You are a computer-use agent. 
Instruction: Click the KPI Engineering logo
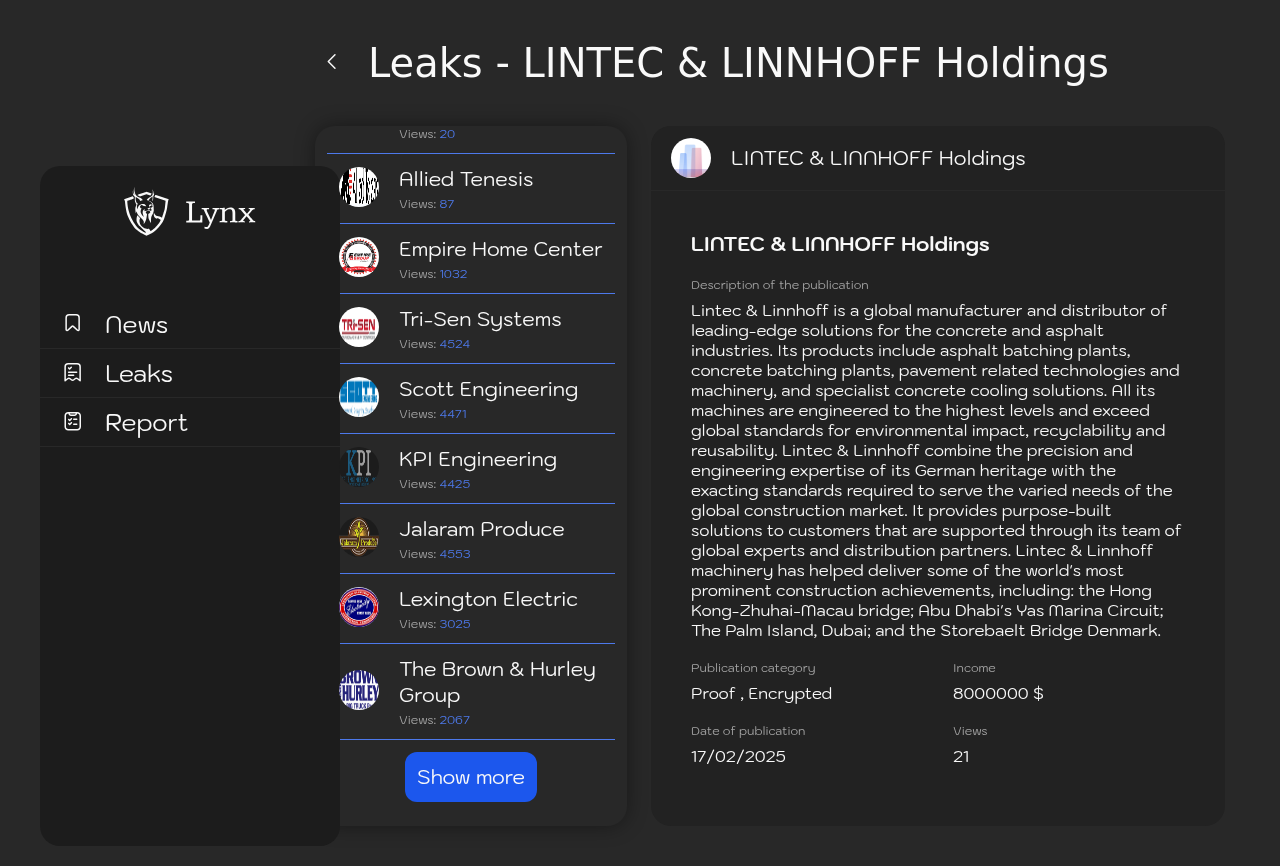click(359, 467)
